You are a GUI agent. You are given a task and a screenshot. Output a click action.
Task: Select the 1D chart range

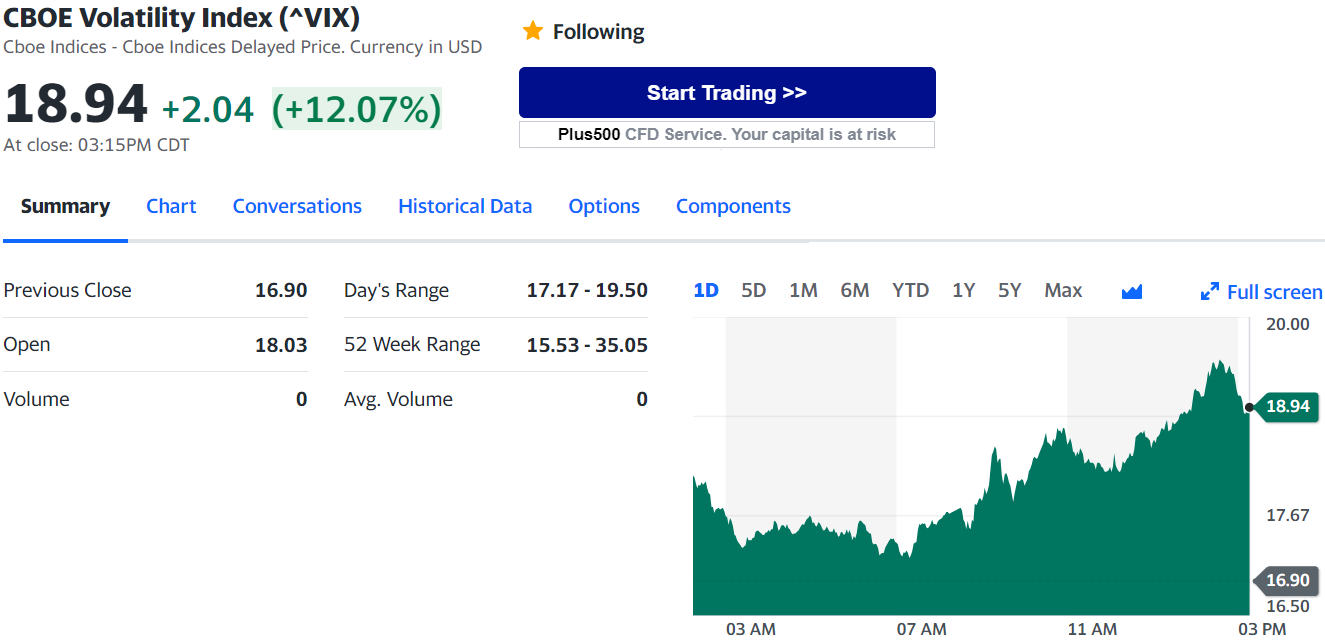pos(706,290)
